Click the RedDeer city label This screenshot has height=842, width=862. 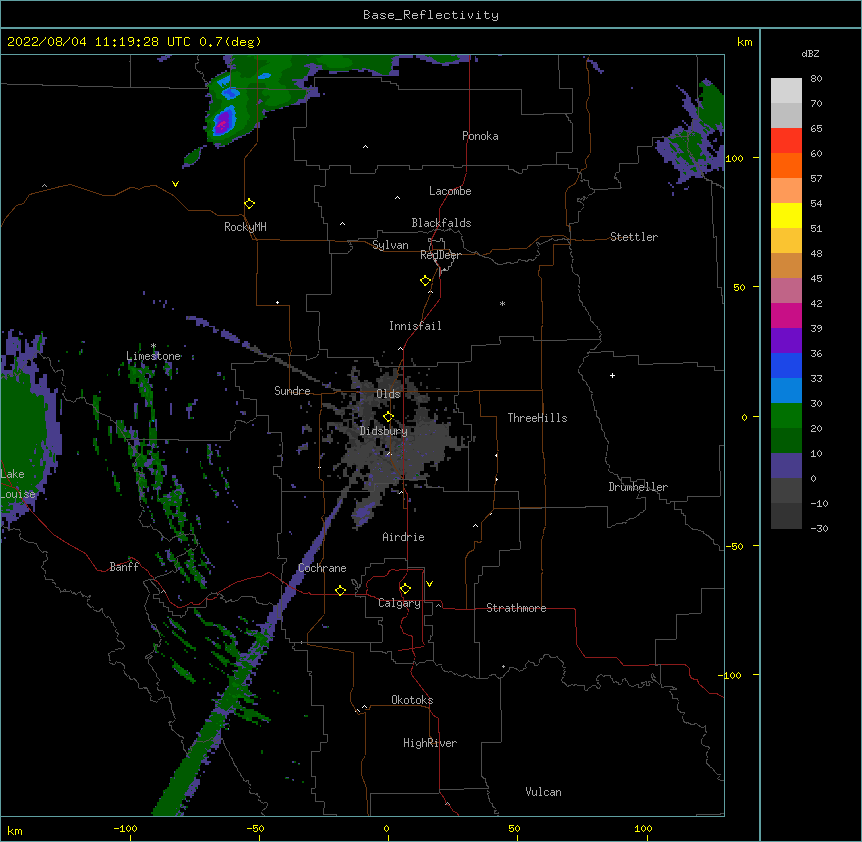pyautogui.click(x=440, y=255)
